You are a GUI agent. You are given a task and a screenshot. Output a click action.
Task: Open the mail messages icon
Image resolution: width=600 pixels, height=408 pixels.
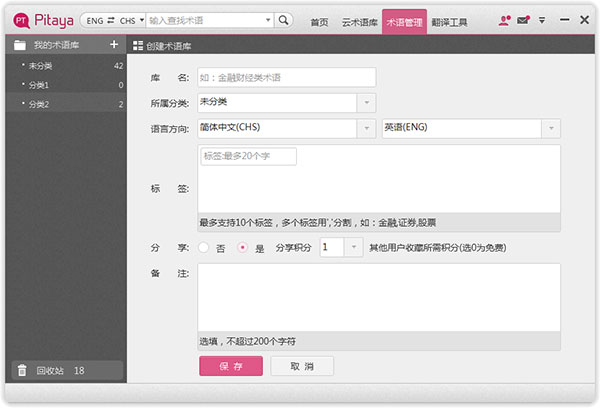523,20
